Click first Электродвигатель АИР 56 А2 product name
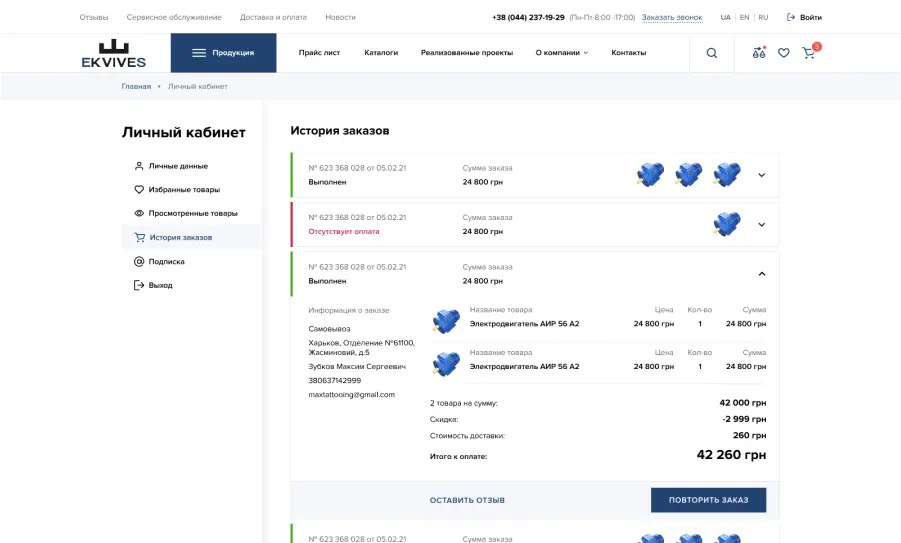Screen dimensions: 901x543 (524, 324)
